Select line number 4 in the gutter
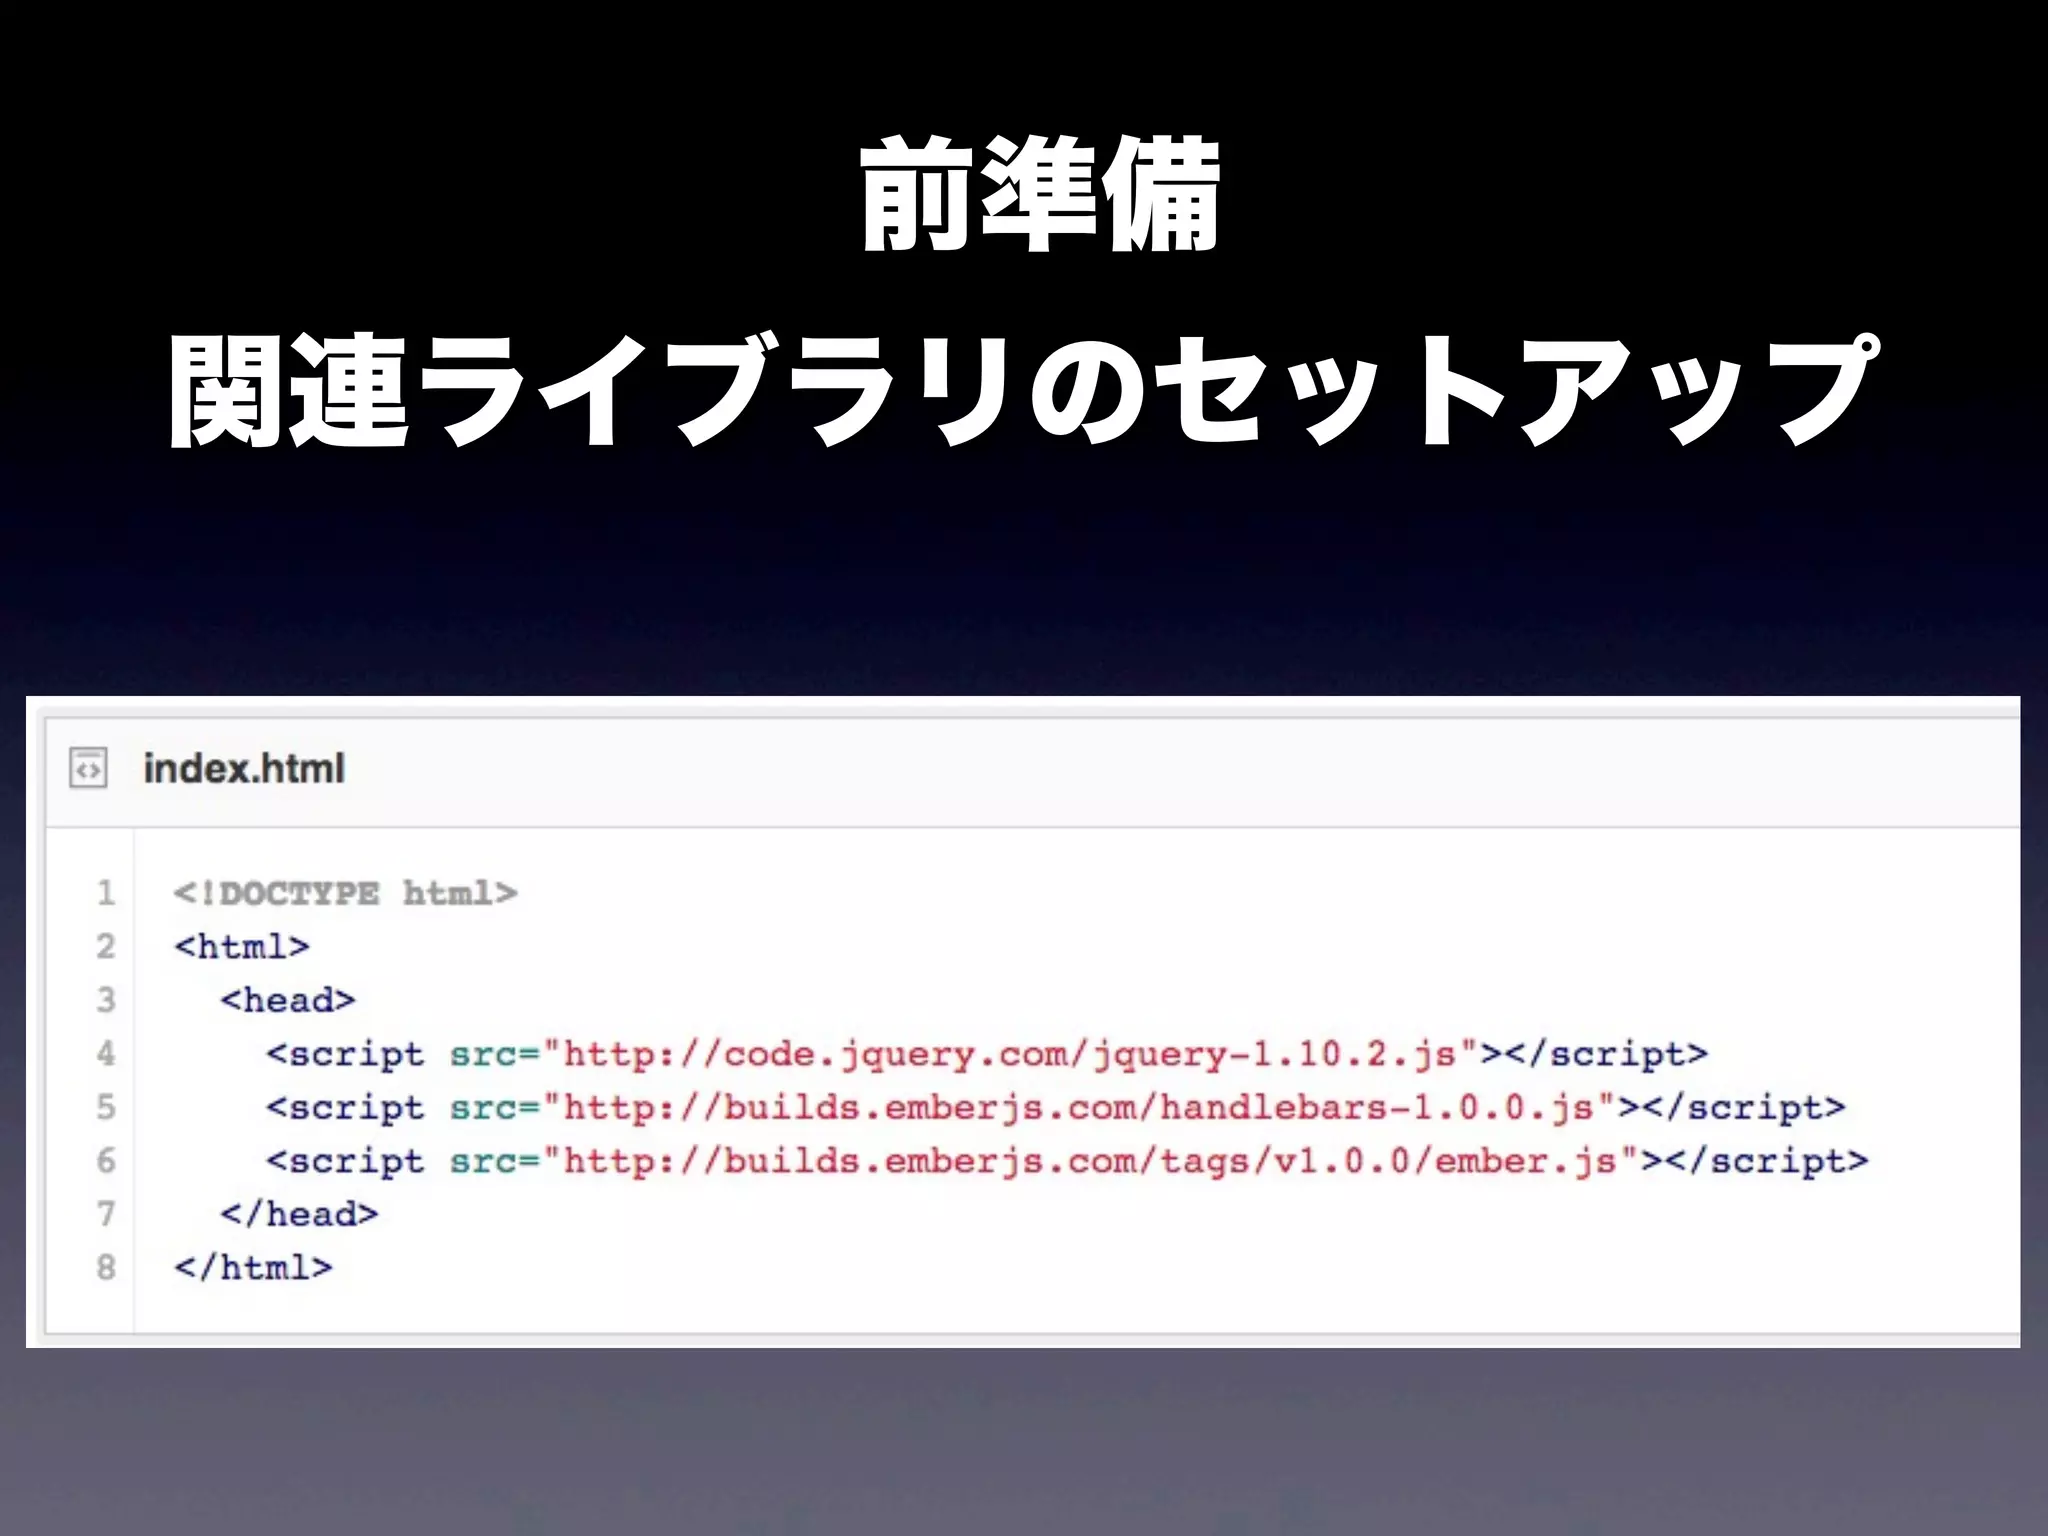The image size is (2048, 1536). click(x=106, y=1053)
